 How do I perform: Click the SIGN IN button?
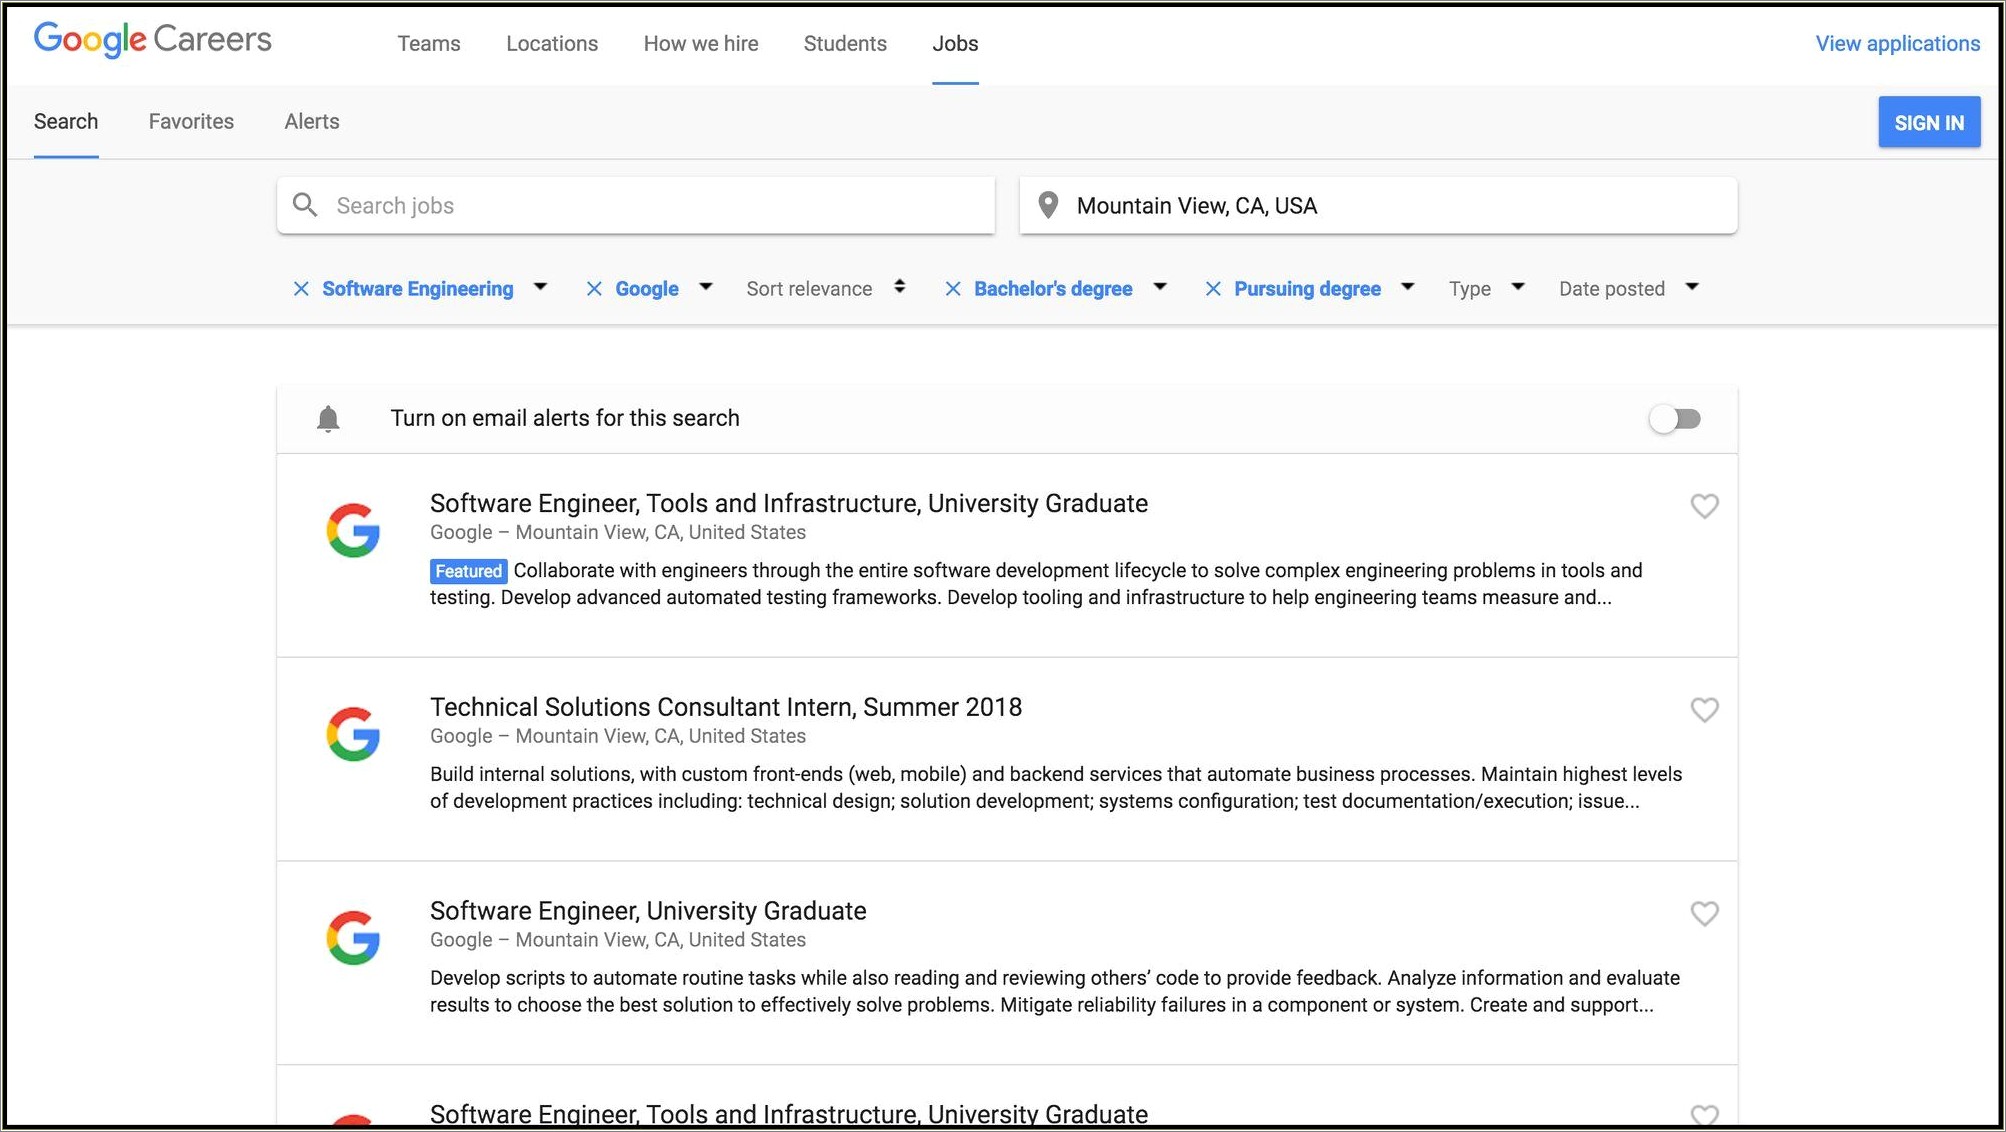click(1929, 121)
